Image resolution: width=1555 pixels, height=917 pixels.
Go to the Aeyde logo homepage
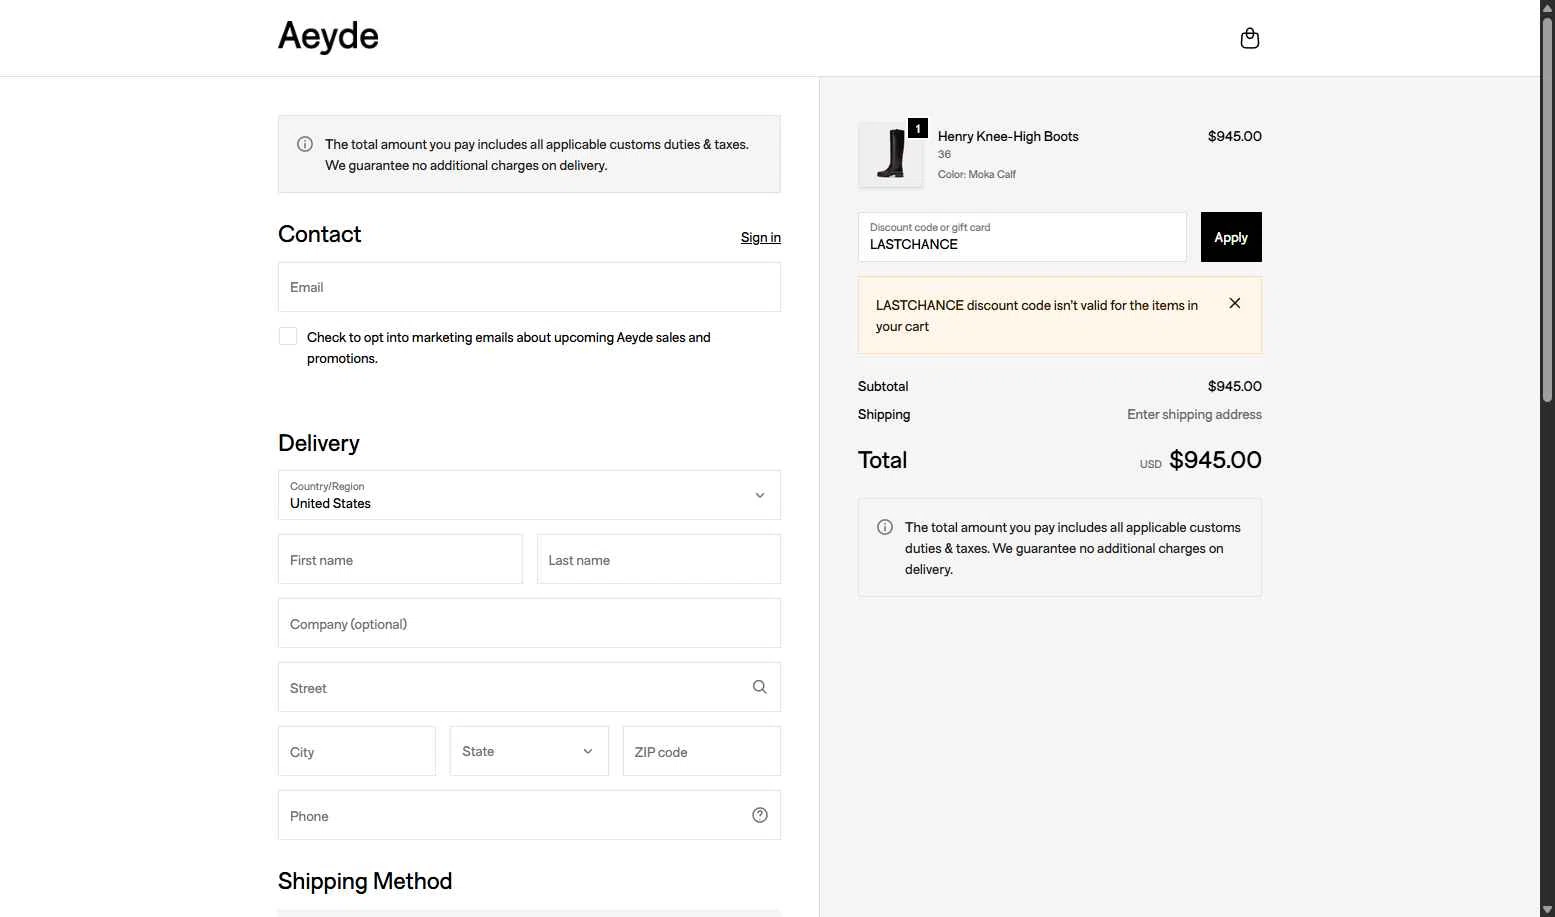tap(328, 36)
